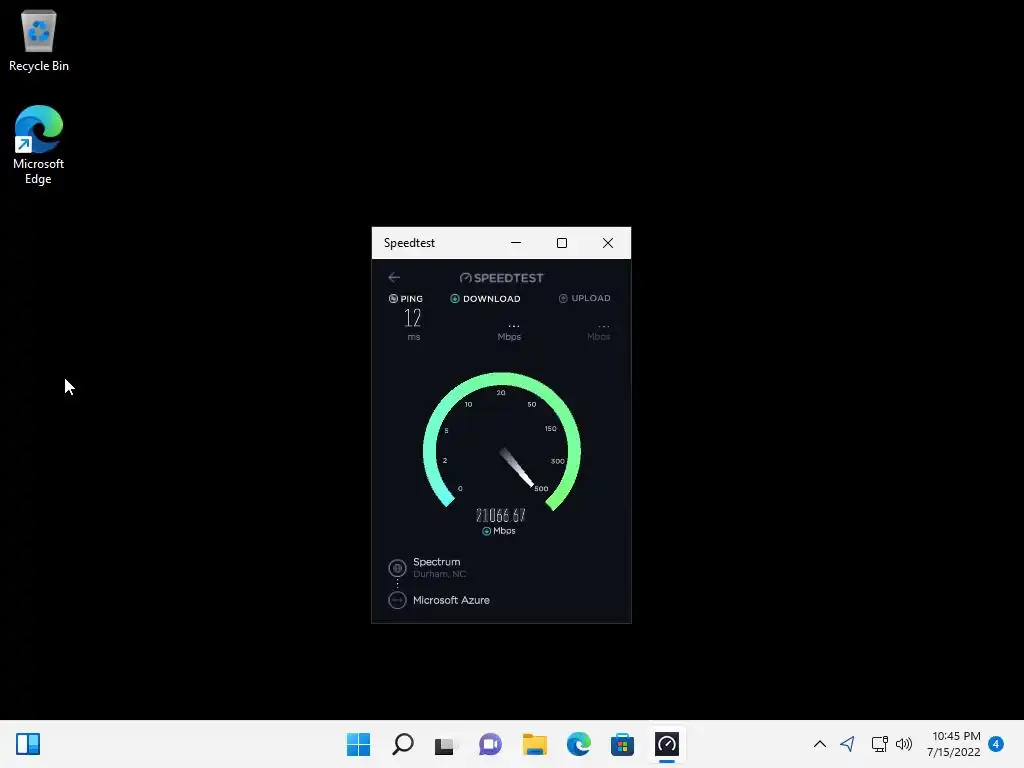Click the Speedtest taskbar icon

pyautogui.click(x=667, y=744)
